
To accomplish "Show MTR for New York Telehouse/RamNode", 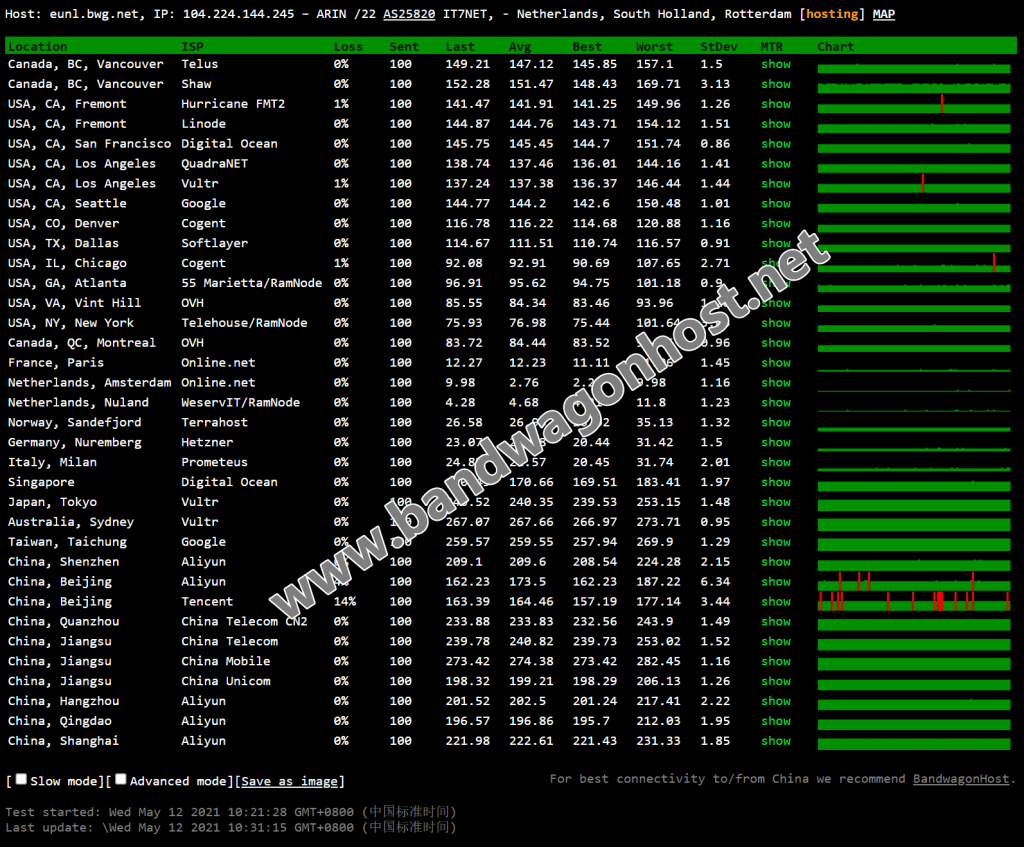I will (776, 323).
